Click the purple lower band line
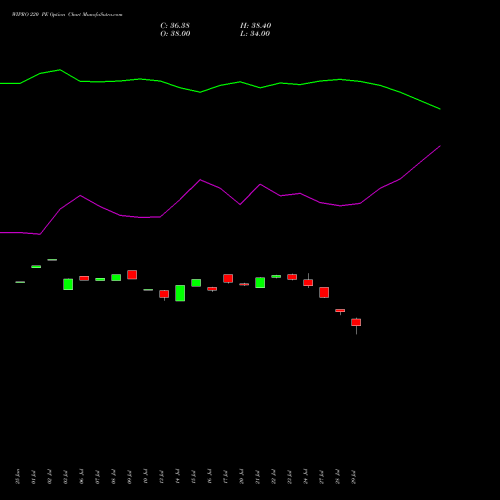The height and width of the screenshot is (500, 500). [x=220, y=189]
